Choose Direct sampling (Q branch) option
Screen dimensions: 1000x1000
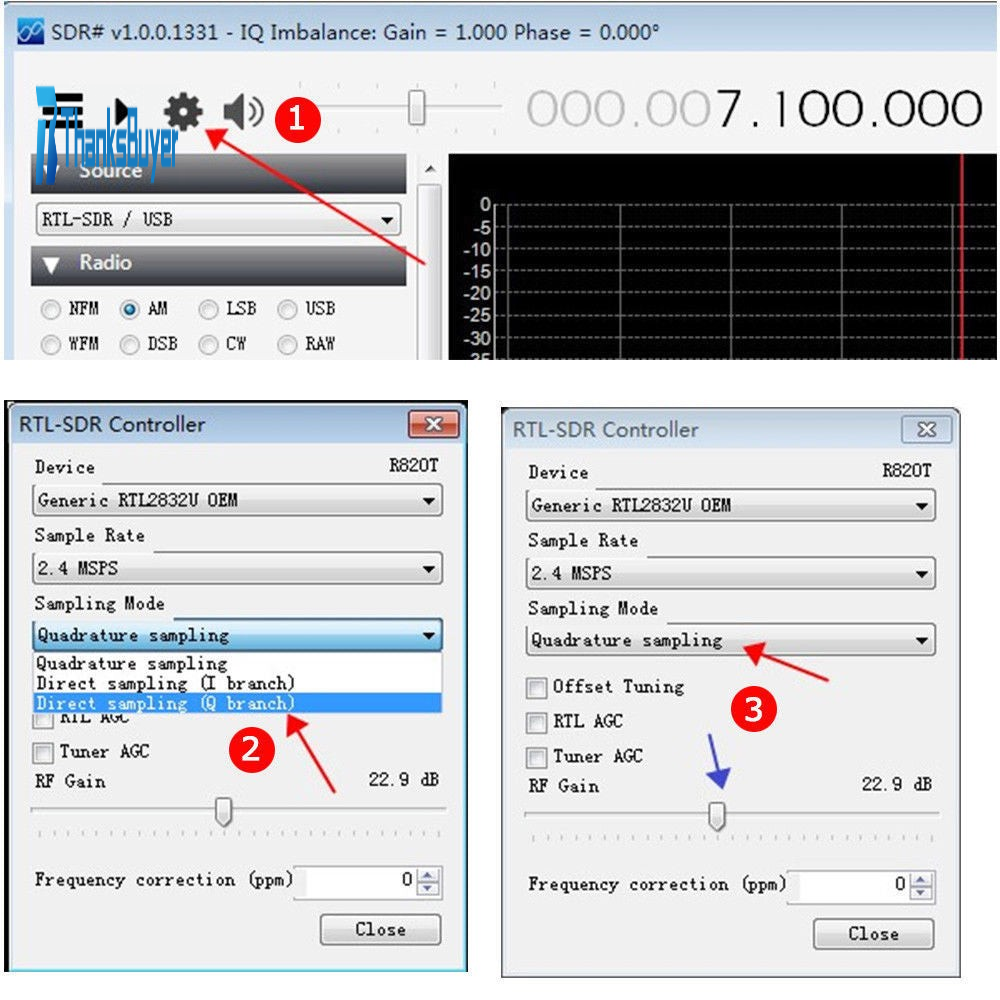237,703
